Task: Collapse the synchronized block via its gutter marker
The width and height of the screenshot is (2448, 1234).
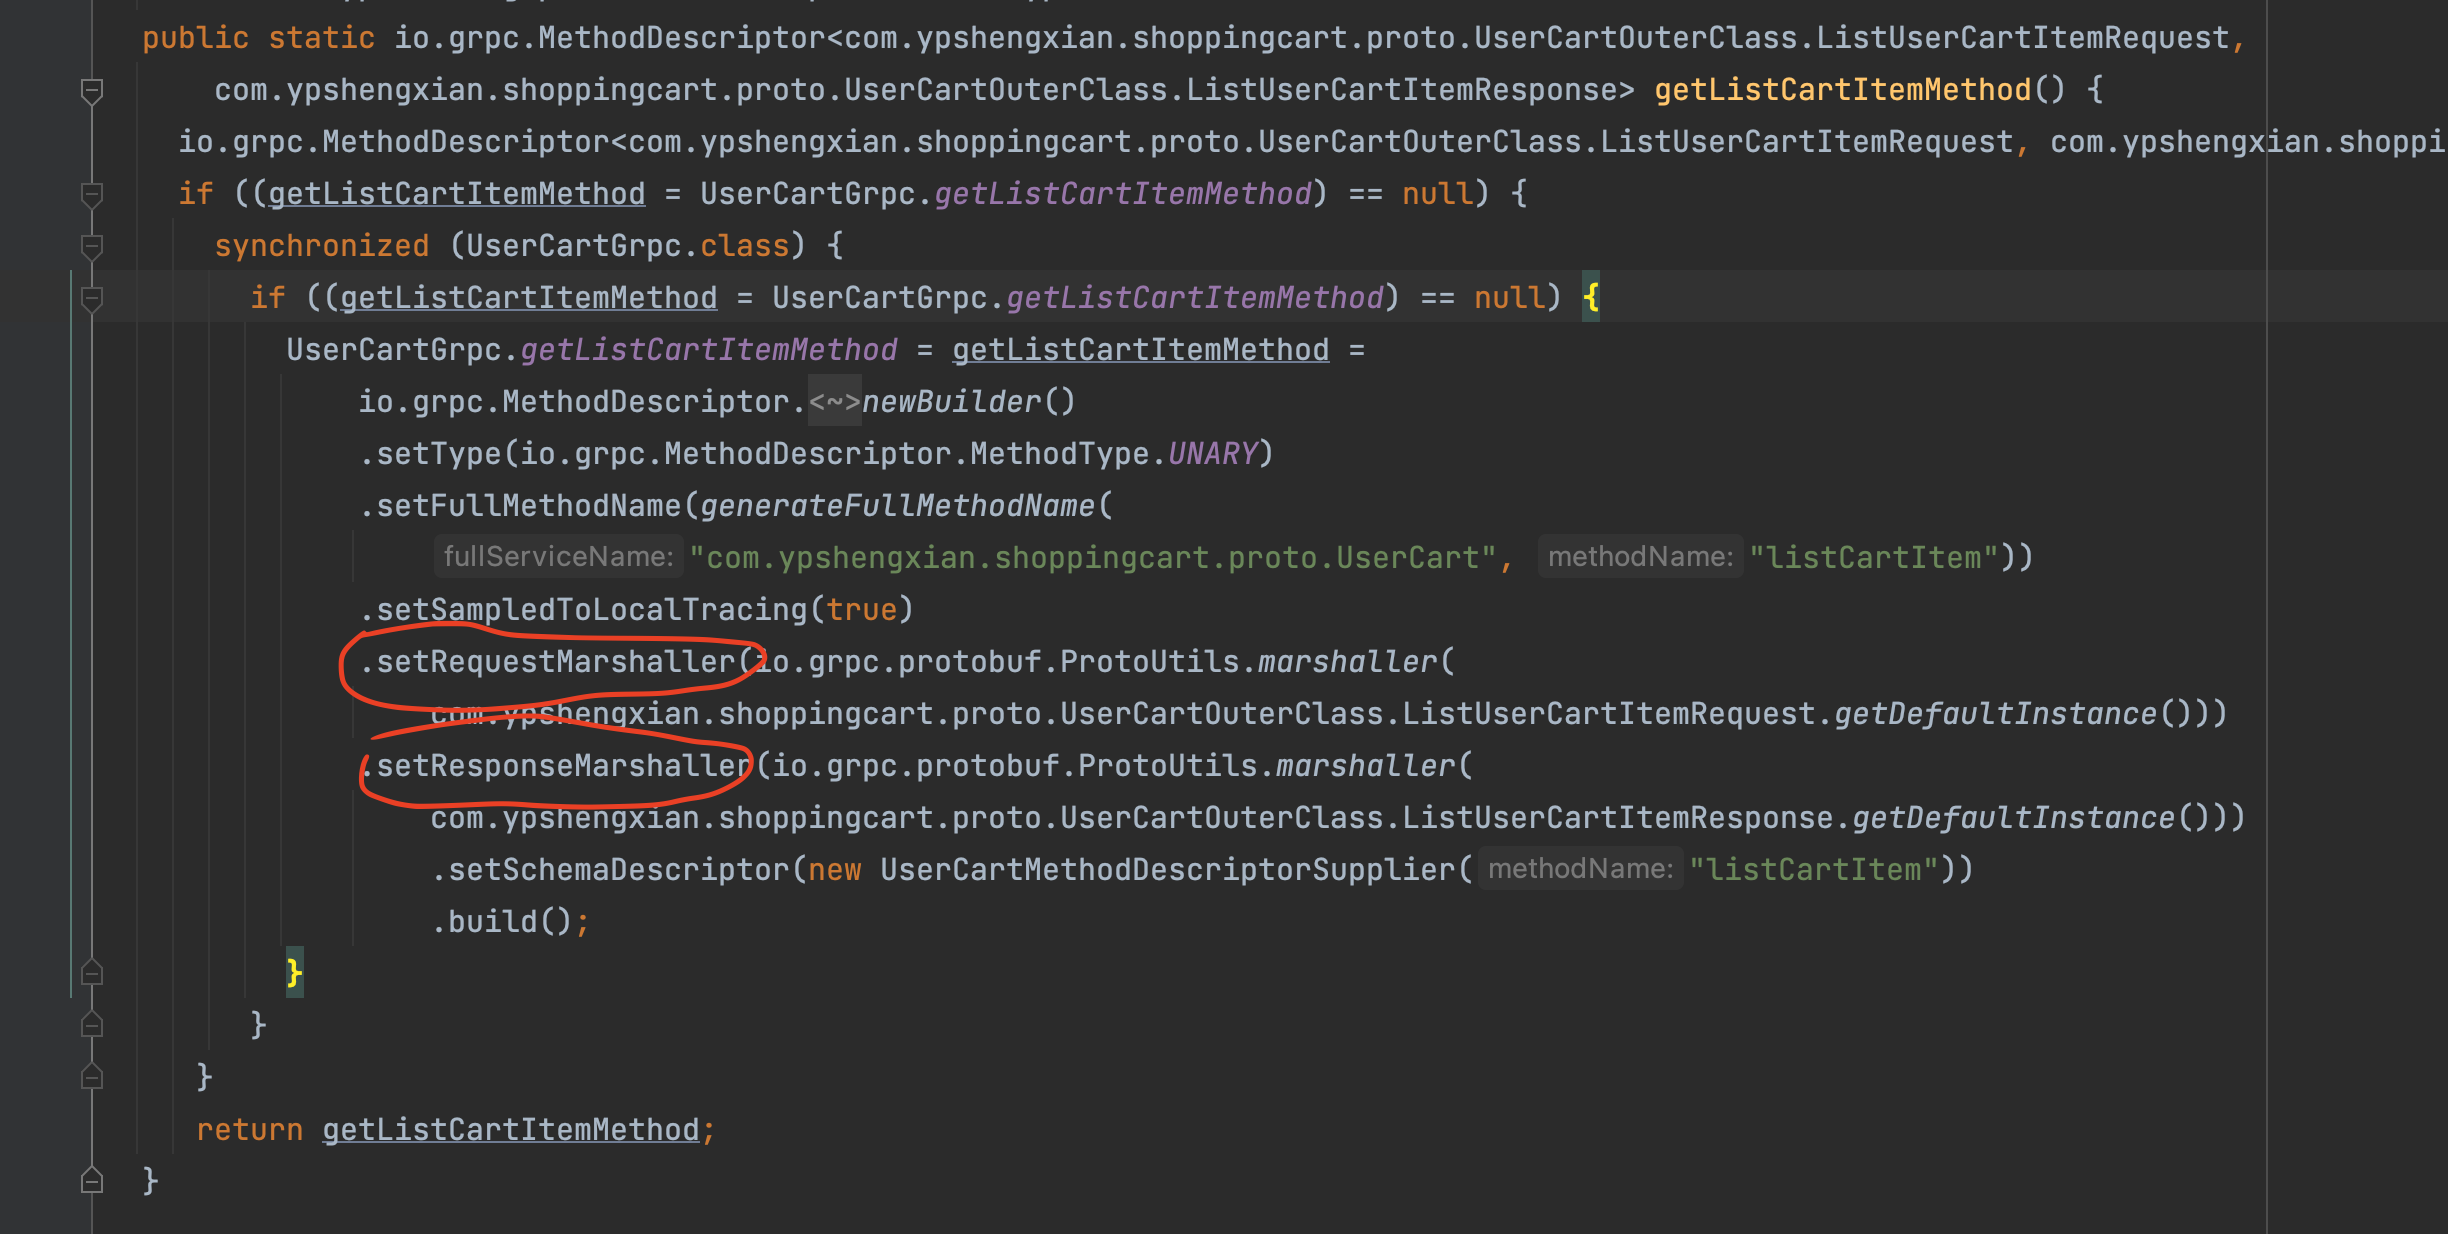Action: pyautogui.click(x=91, y=246)
